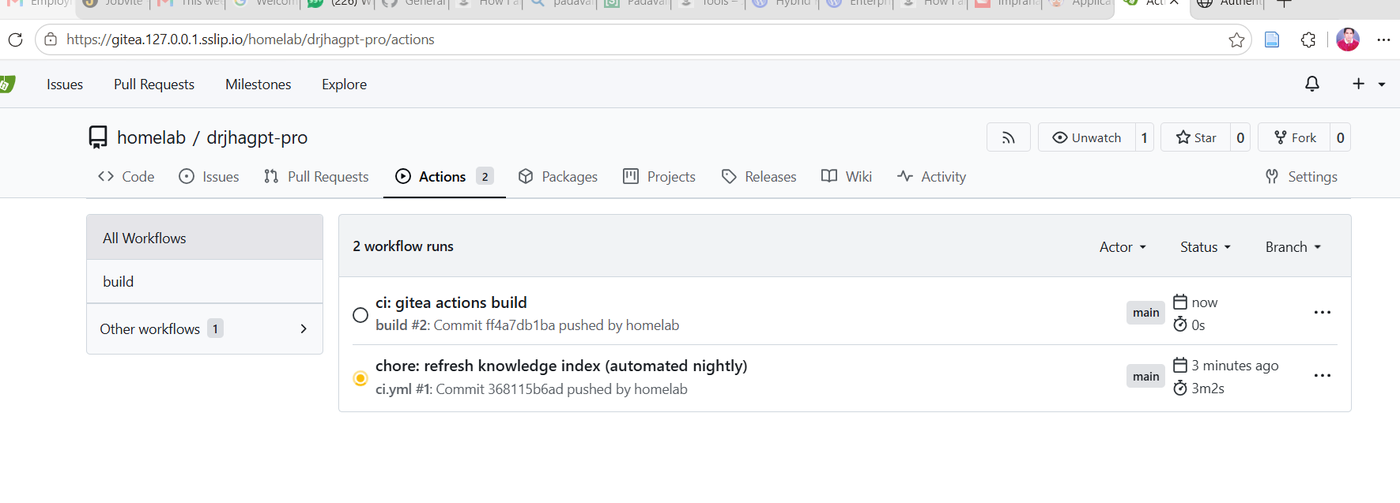View site information lock icon

point(51,40)
